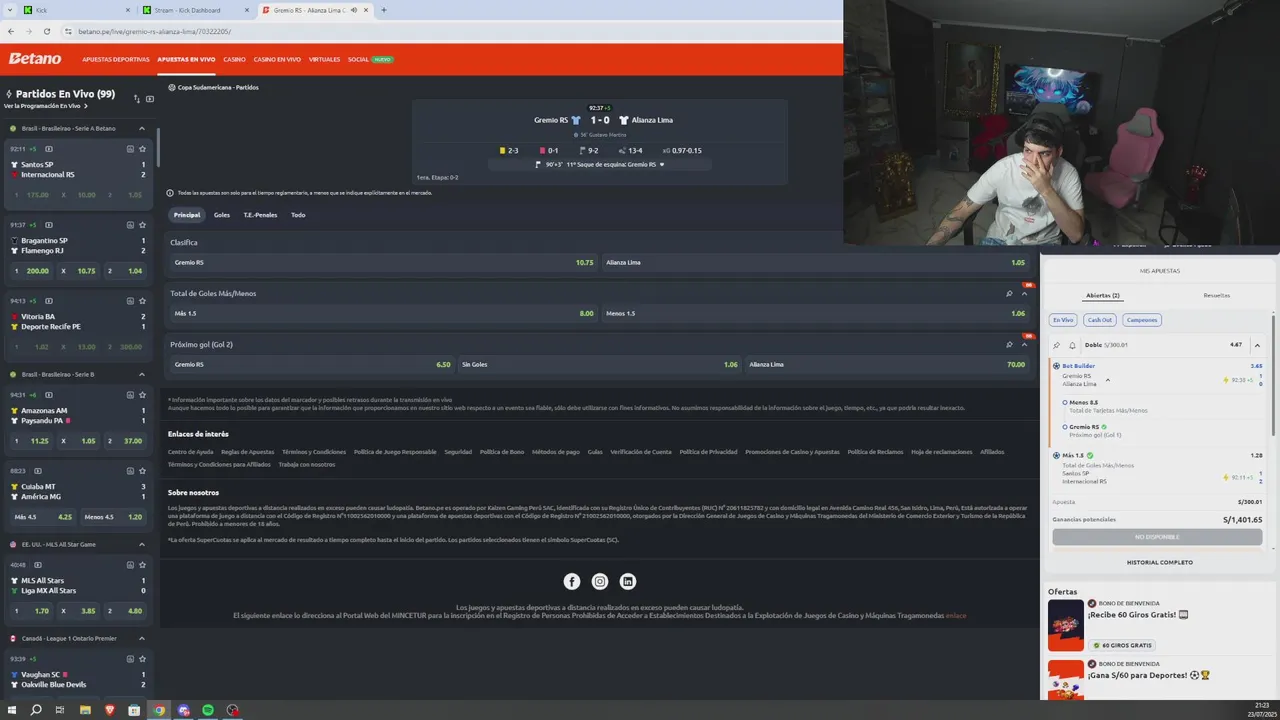This screenshot has height=720, width=1280.
Task: Collapse Próximo gol (Gol 2) market
Action: 1024,345
